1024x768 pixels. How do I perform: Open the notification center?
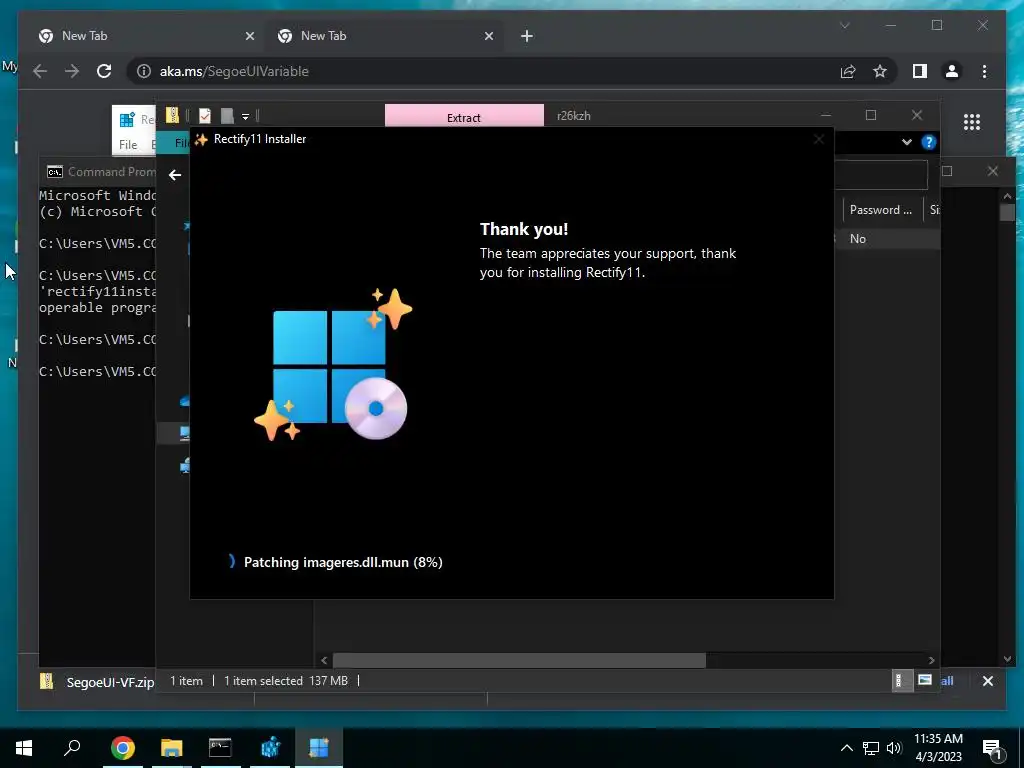click(992, 749)
